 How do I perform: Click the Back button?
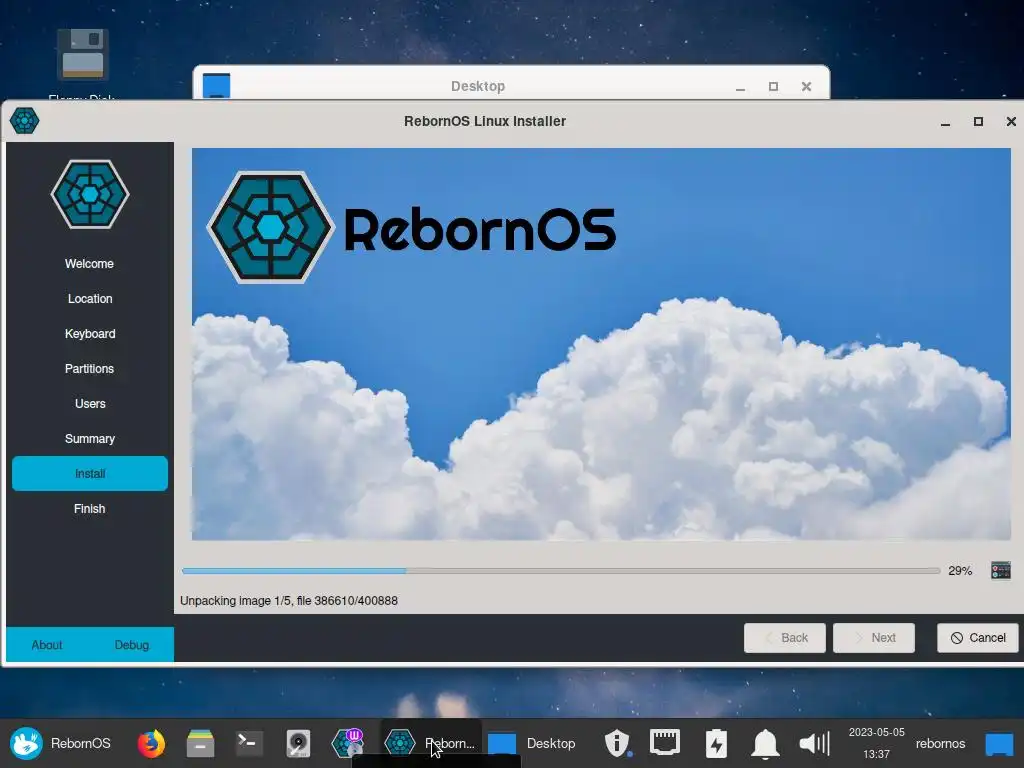pos(785,638)
